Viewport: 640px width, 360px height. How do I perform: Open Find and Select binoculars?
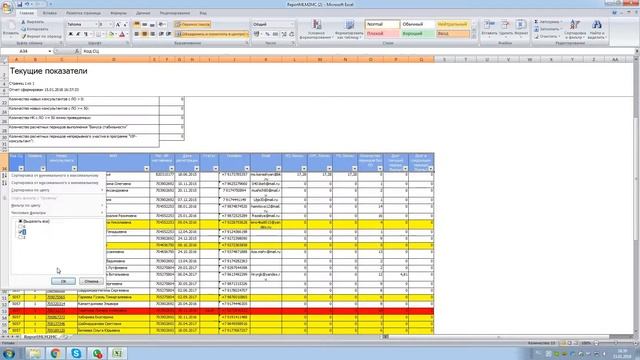(596, 29)
